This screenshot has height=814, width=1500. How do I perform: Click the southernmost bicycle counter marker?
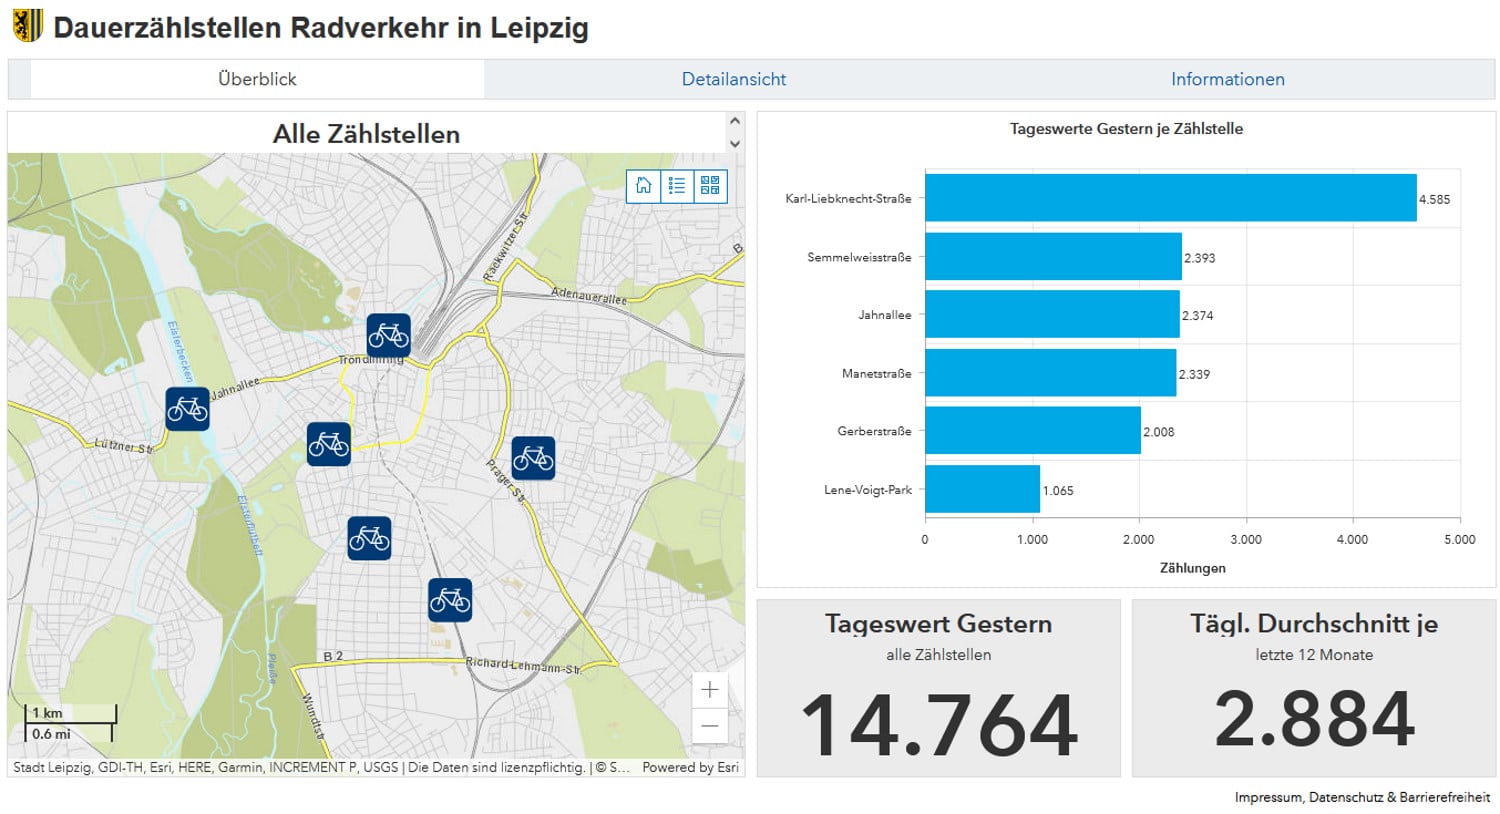click(450, 600)
